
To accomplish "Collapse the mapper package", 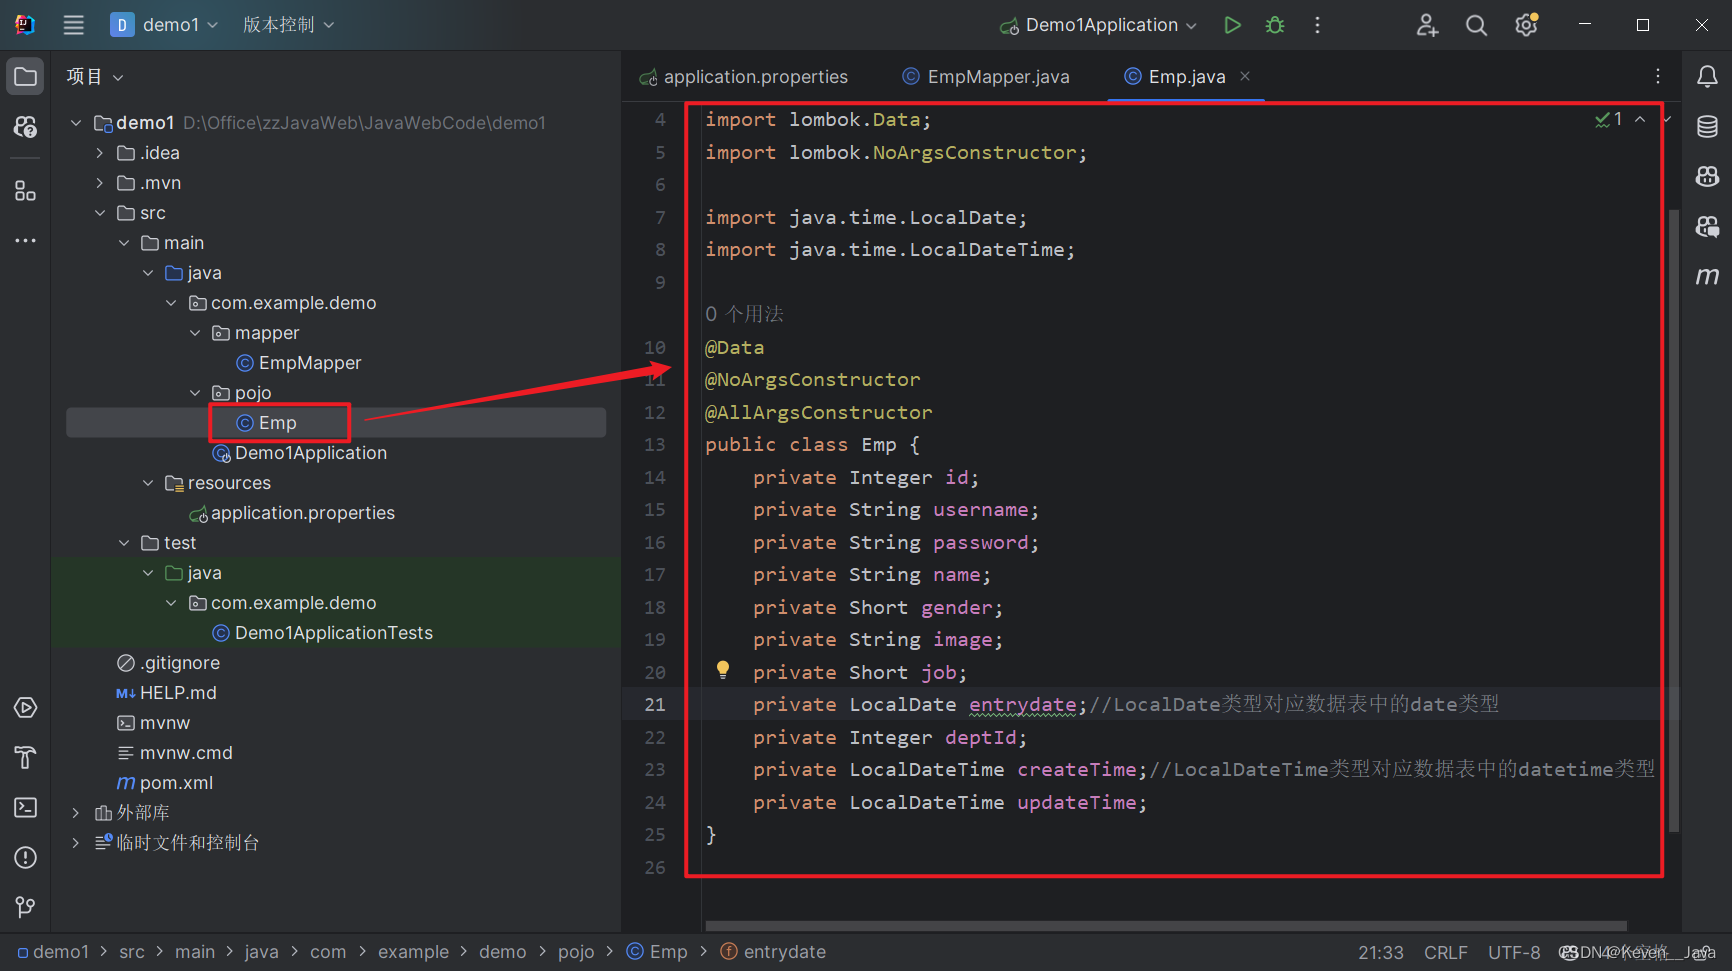I will (x=195, y=333).
